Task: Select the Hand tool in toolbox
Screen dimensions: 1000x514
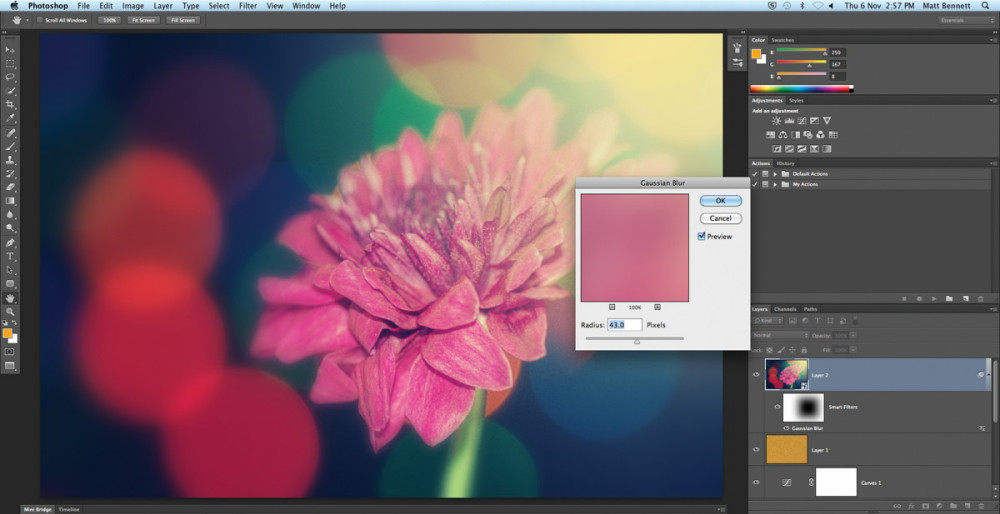Action: (10, 298)
